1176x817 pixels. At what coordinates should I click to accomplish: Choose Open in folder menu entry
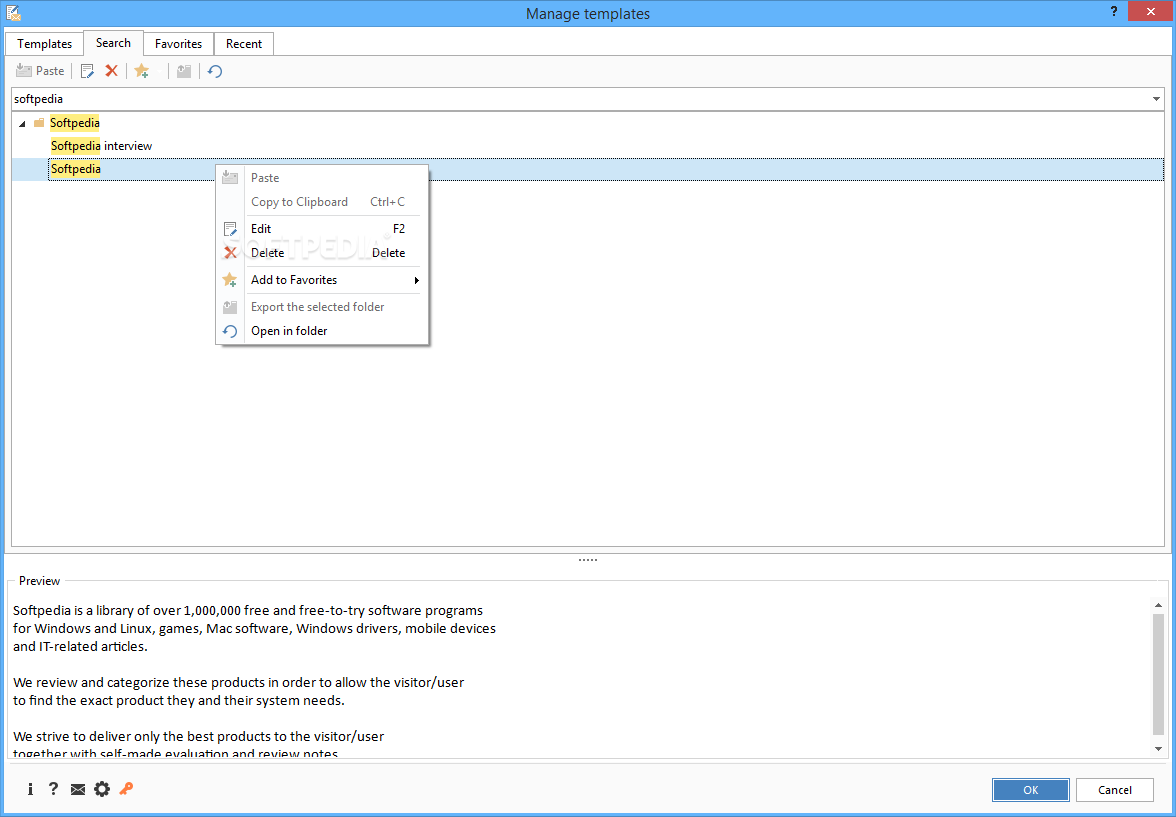coord(322,331)
